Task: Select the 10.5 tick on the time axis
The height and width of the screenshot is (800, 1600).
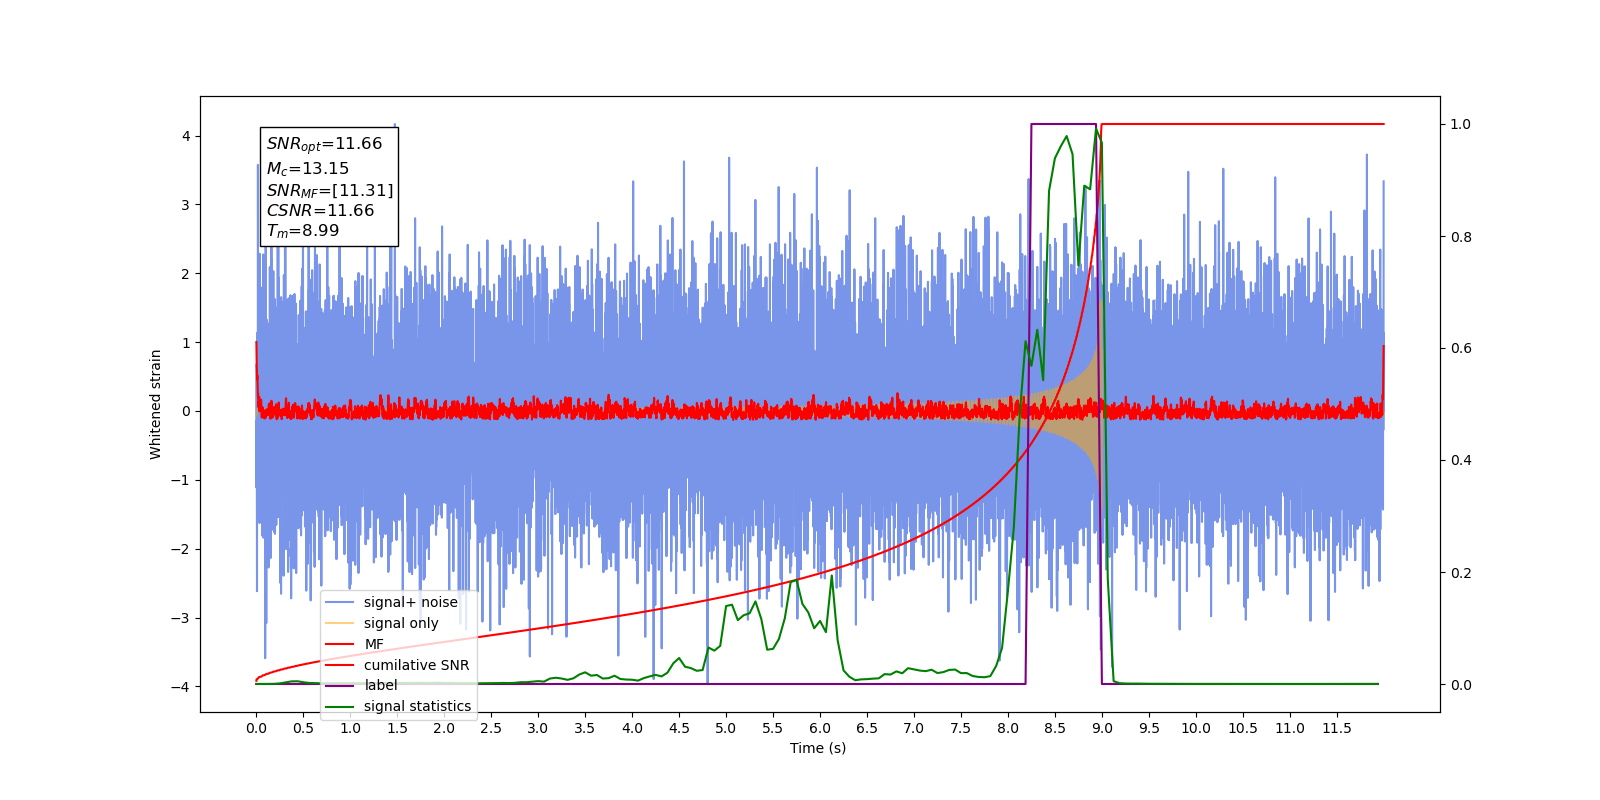Action: click(x=1243, y=728)
